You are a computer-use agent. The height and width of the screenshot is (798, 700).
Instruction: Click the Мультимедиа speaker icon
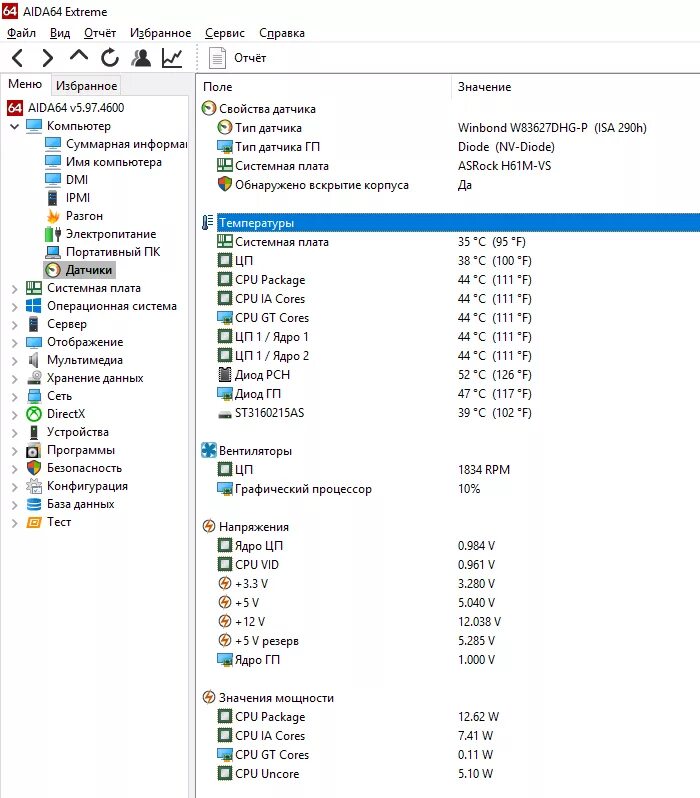tap(34, 360)
